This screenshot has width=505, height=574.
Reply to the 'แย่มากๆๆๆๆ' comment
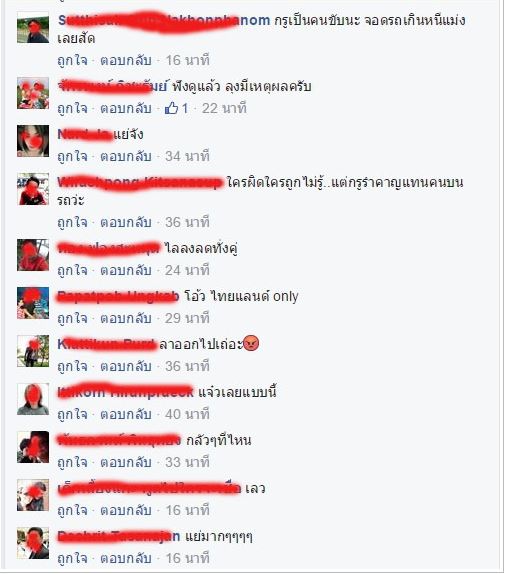[126, 559]
